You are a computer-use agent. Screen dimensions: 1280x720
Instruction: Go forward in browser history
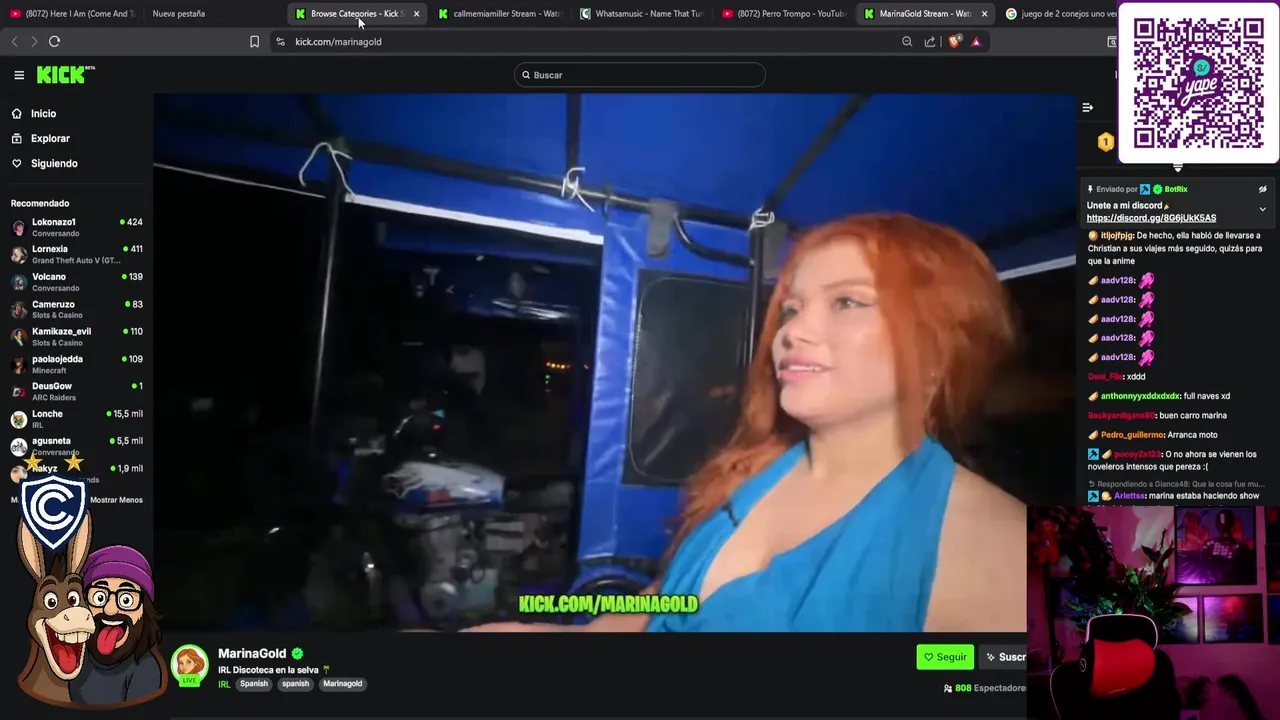[33, 42]
